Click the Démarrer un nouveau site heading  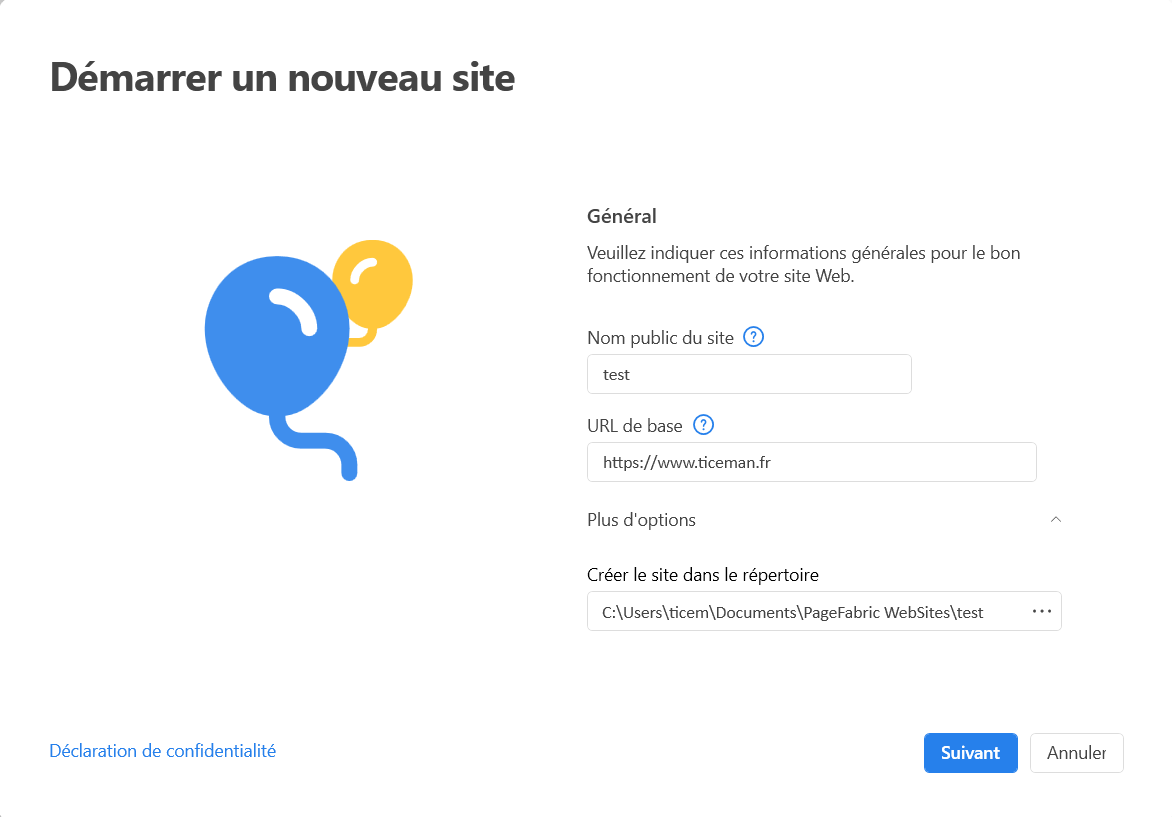pos(282,78)
